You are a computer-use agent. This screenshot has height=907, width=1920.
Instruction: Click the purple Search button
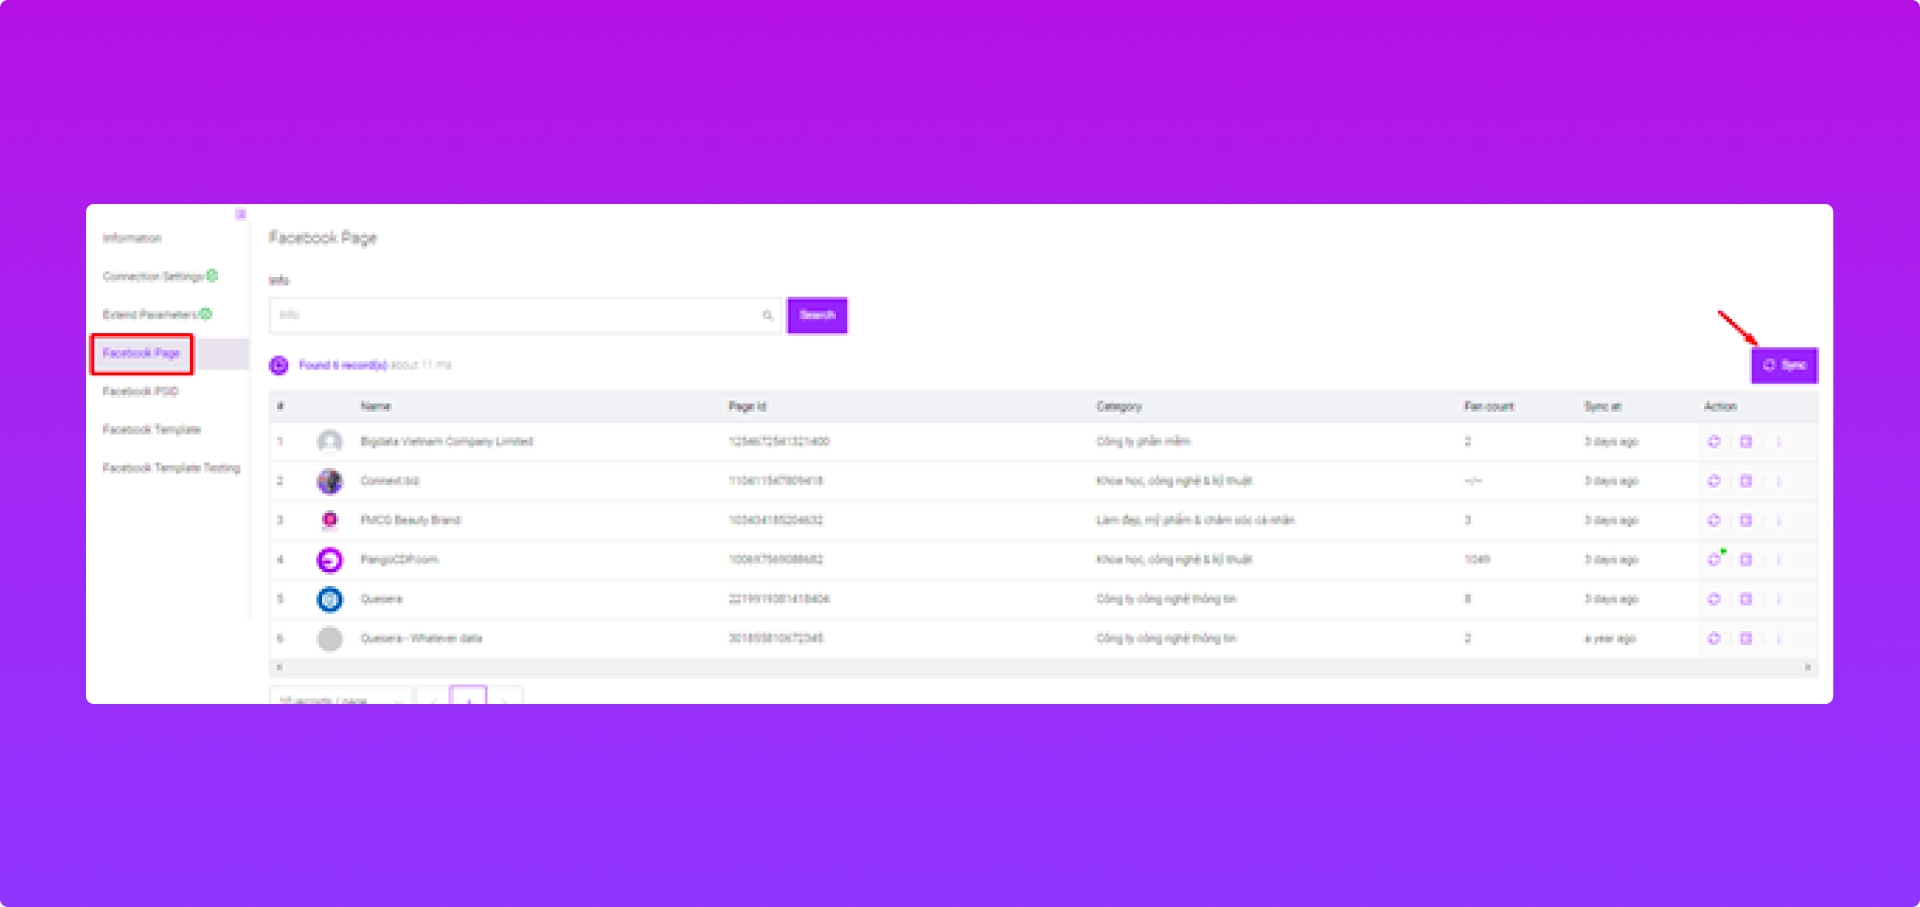click(x=817, y=315)
